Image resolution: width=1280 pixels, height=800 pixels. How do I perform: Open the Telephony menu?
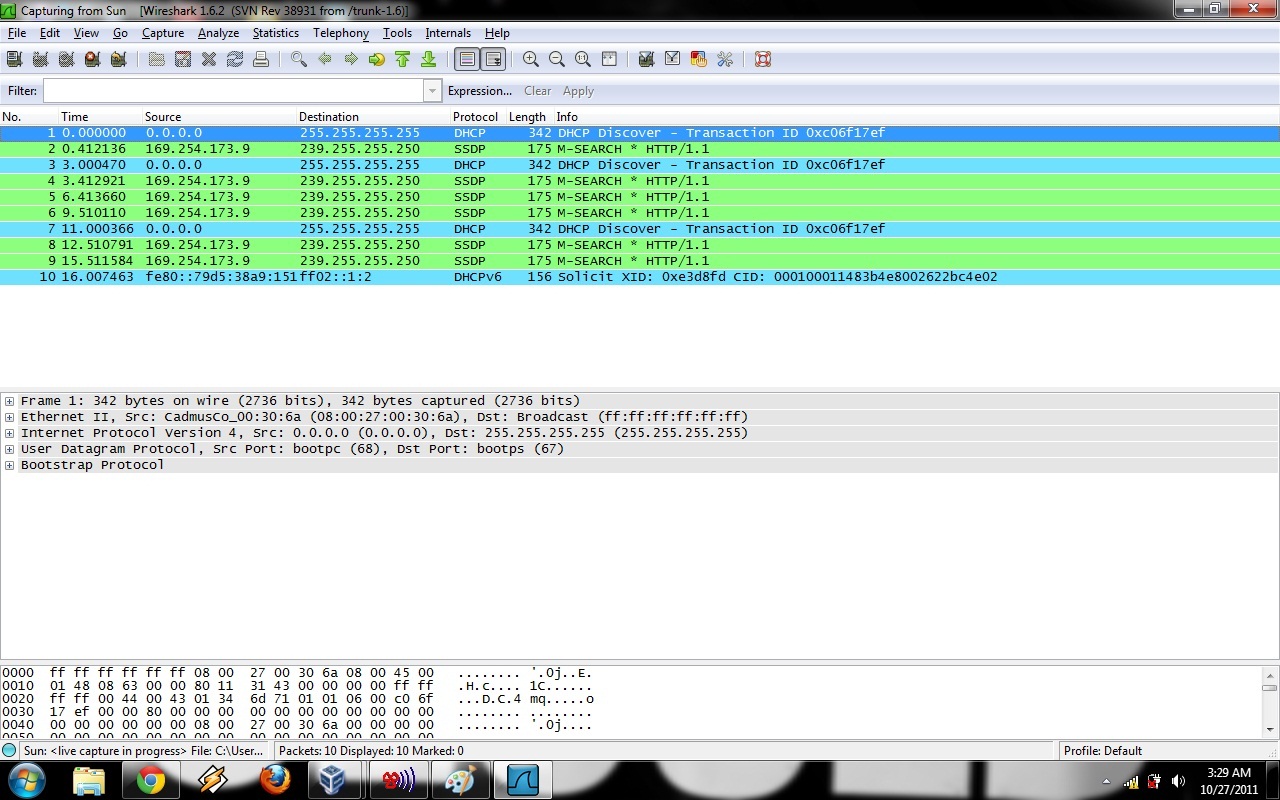click(341, 33)
